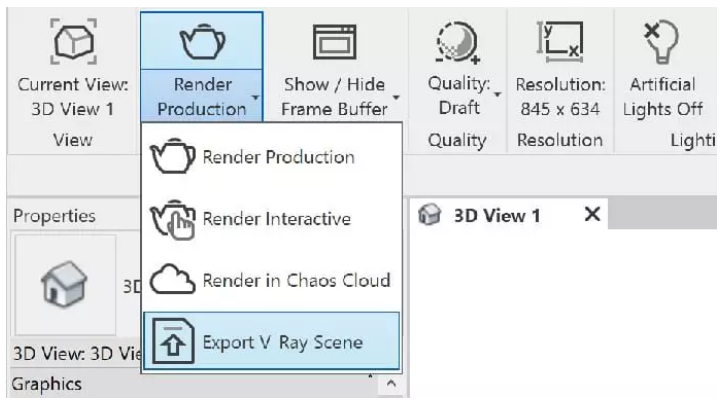
Task: Choose Export V-Ray Scene menu entry
Action: (x=282, y=342)
